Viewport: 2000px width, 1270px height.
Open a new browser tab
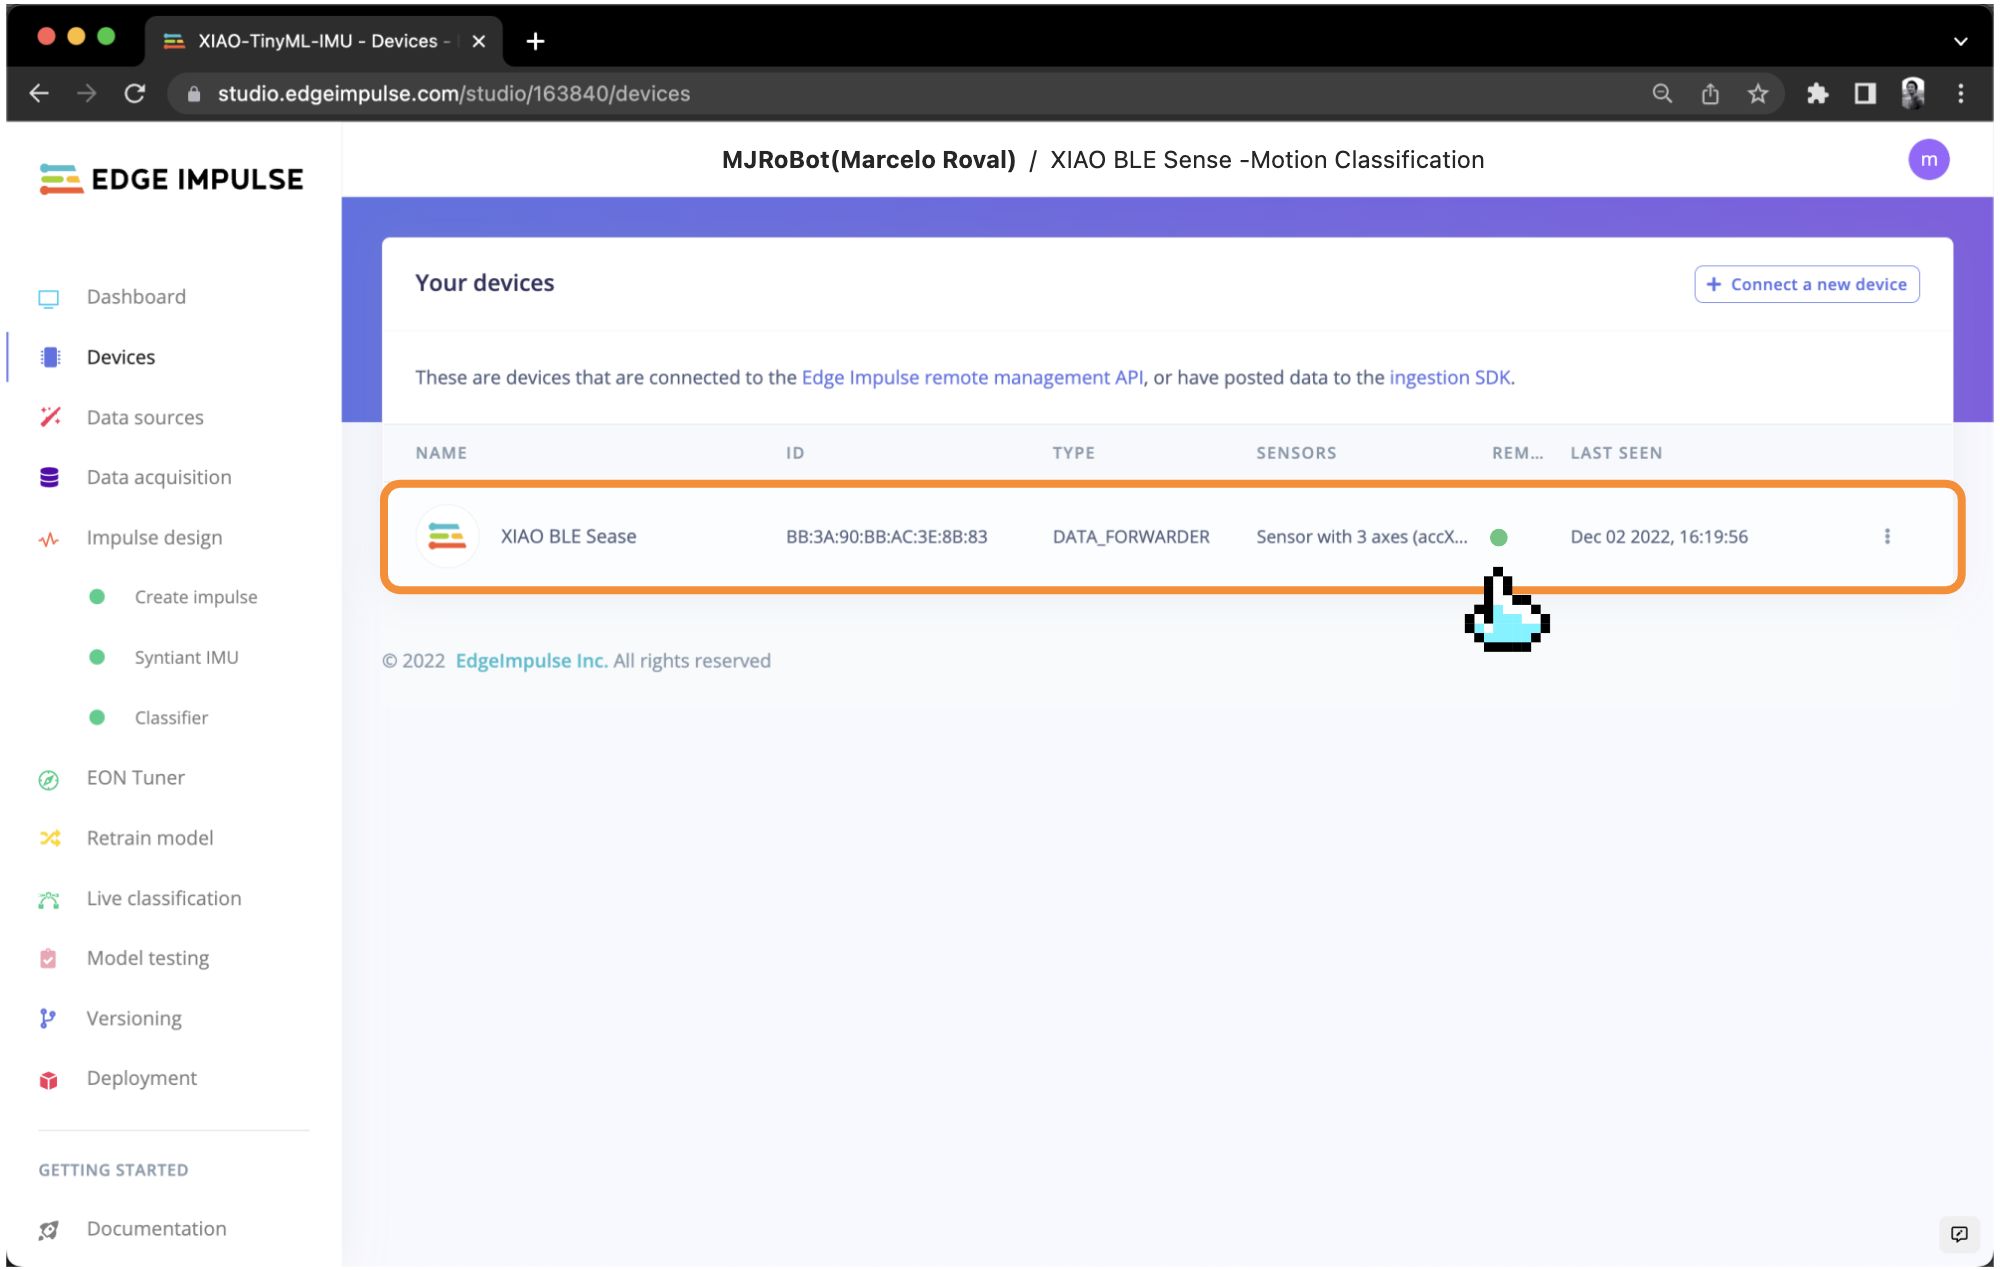click(x=535, y=41)
